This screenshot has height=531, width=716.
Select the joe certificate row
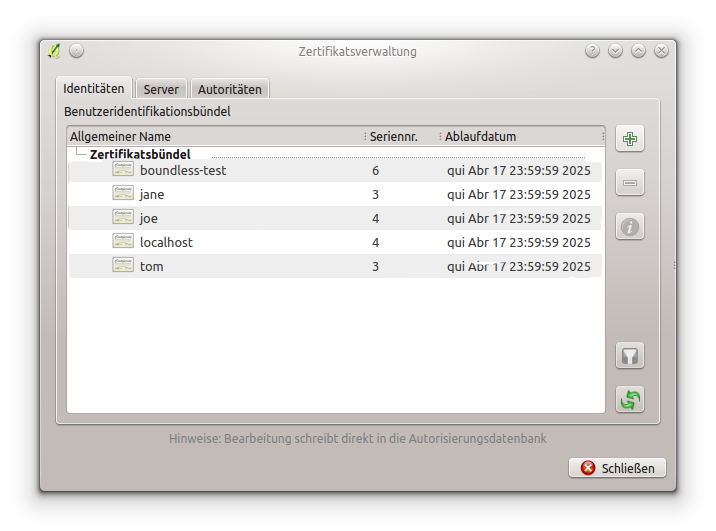[149, 218]
